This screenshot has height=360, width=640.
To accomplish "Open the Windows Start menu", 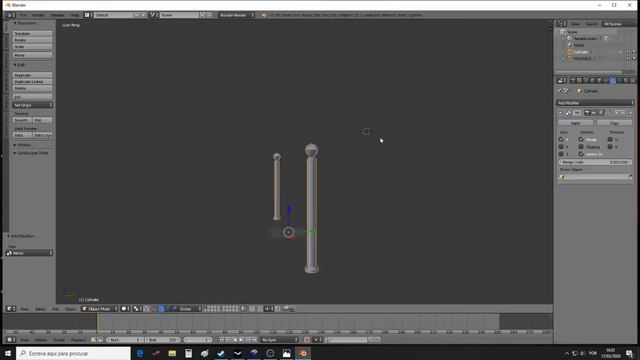I will pyautogui.click(x=8, y=353).
